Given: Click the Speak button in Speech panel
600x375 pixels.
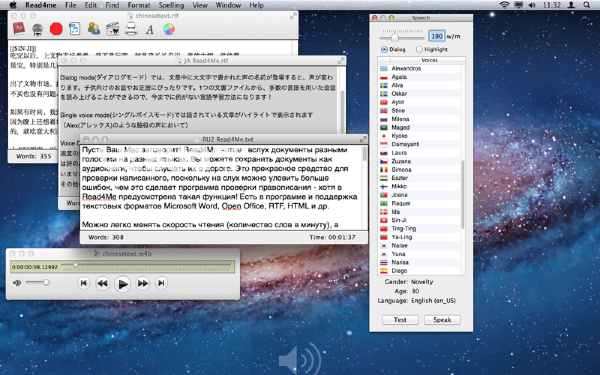Looking at the screenshot, I should [x=442, y=320].
